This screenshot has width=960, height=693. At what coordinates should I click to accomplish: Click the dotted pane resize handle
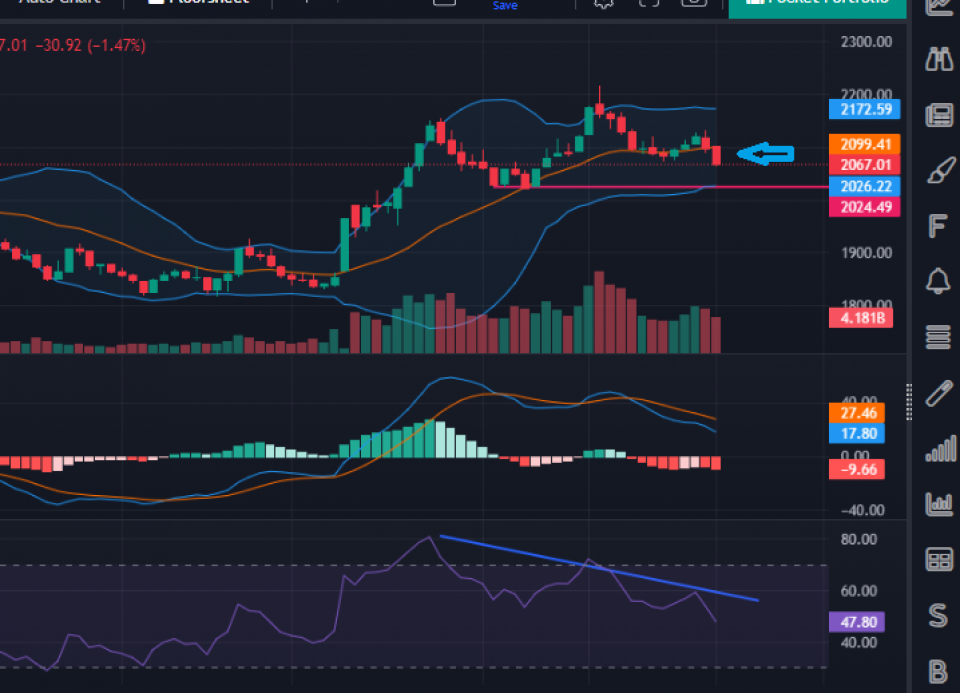(909, 392)
